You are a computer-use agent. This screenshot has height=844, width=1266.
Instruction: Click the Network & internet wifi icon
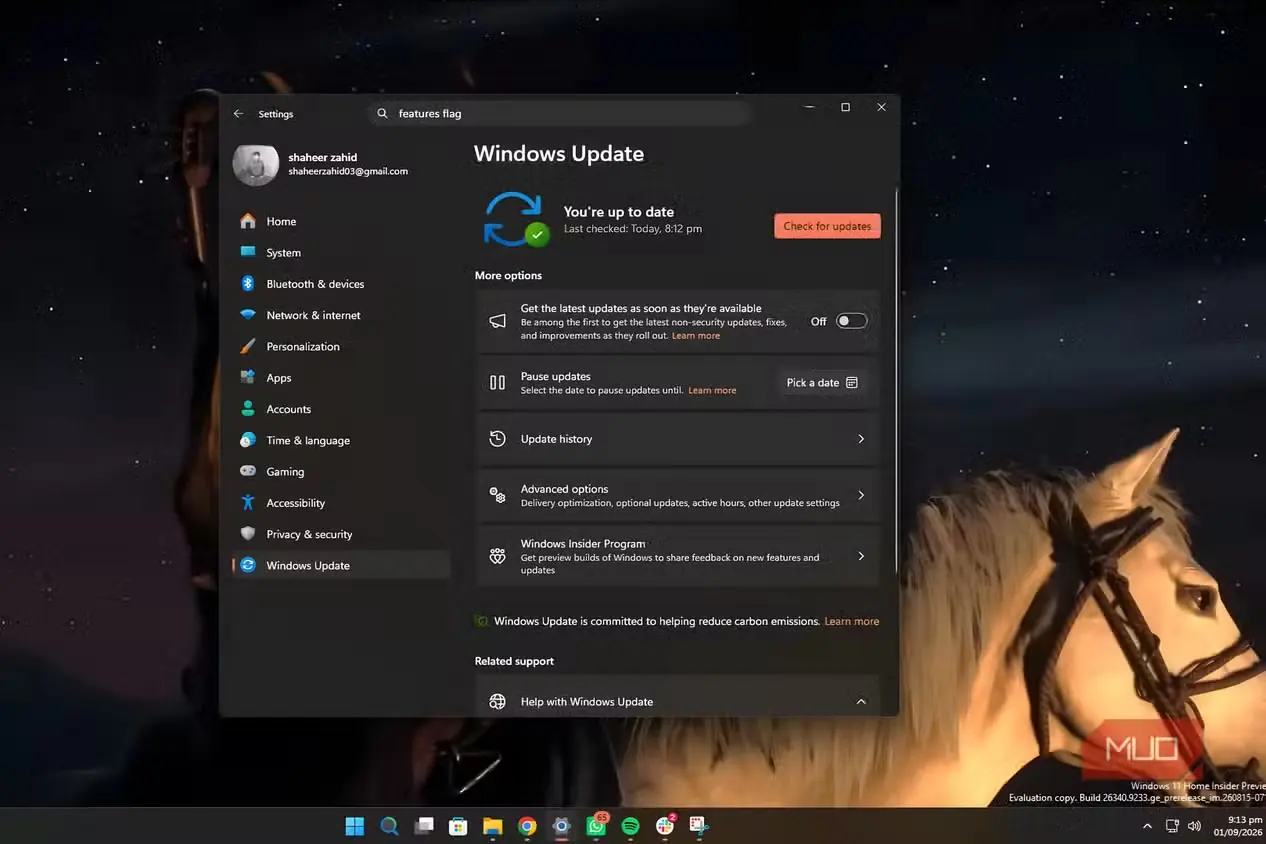248,315
